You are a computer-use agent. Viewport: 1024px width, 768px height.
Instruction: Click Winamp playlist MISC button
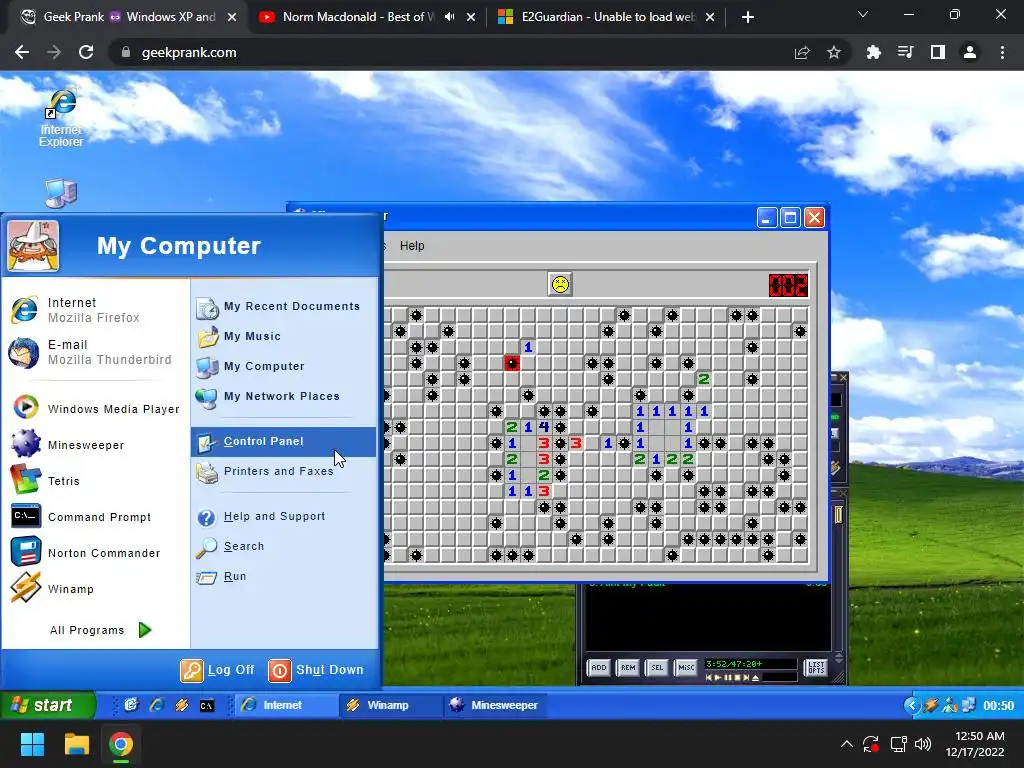(x=686, y=667)
